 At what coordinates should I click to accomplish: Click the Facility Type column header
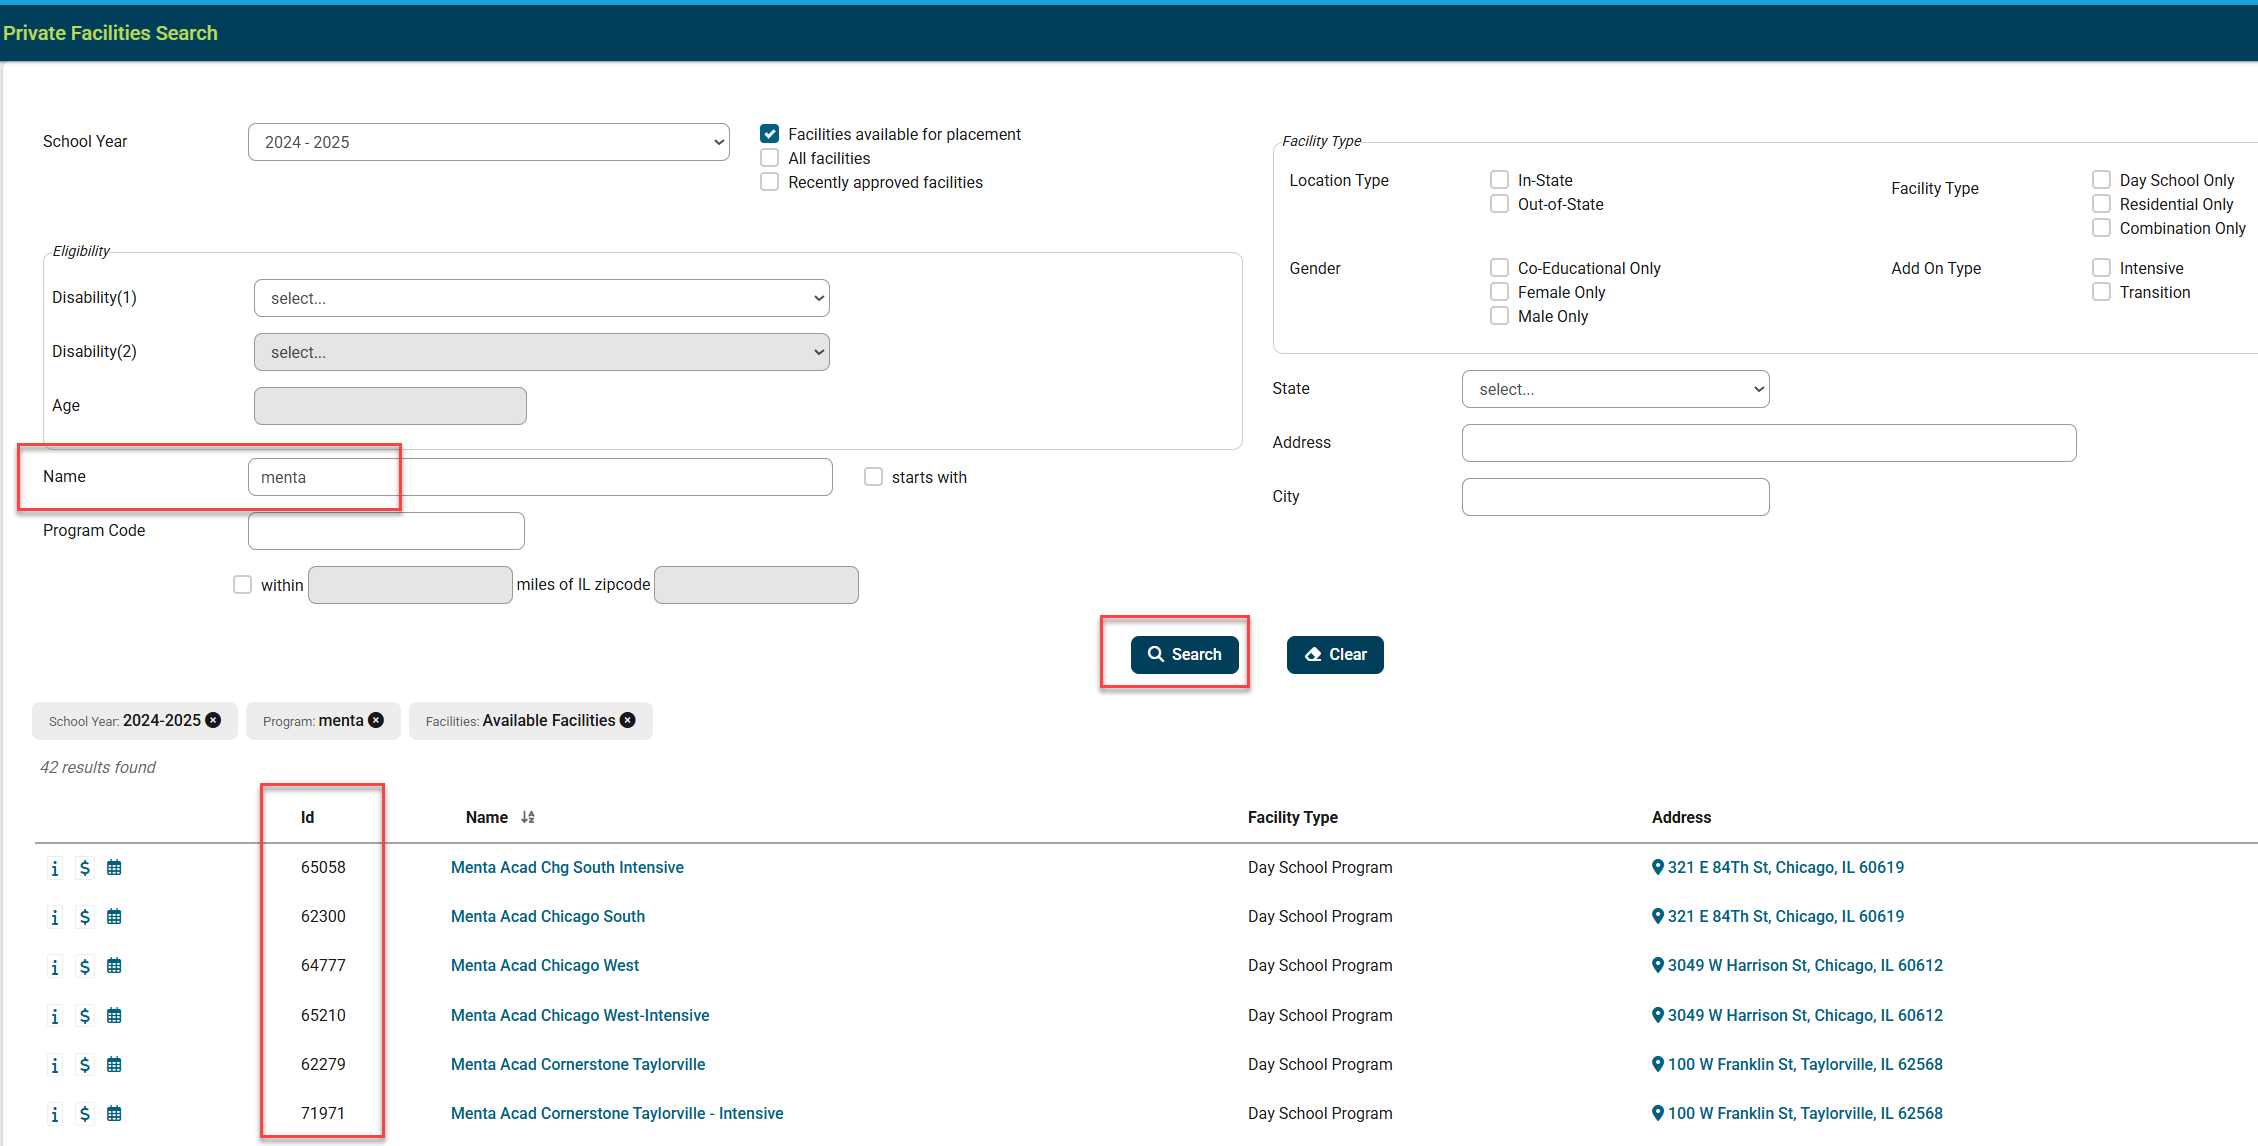(x=1293, y=817)
